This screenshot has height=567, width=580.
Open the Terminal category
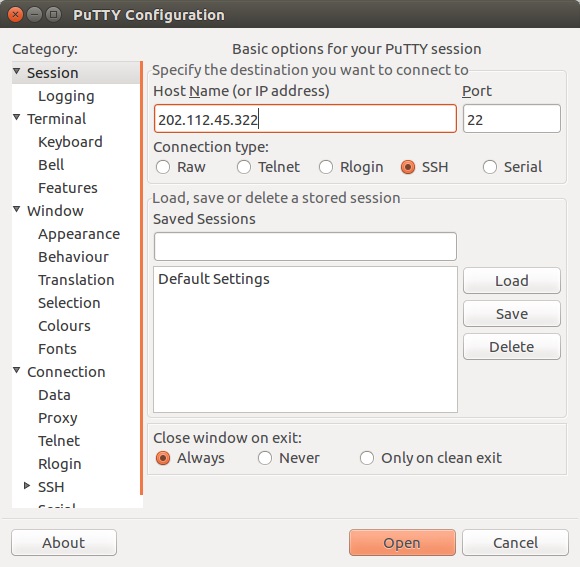[57, 119]
